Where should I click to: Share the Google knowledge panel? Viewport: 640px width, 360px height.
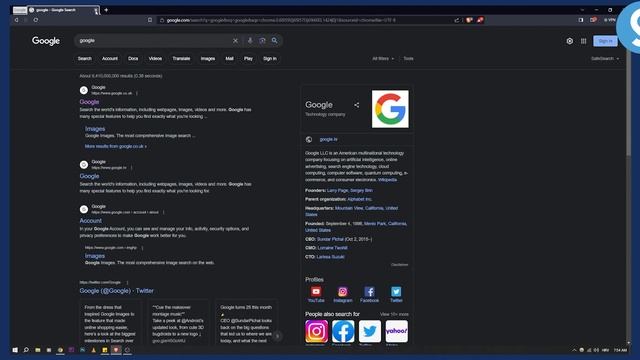point(356,105)
